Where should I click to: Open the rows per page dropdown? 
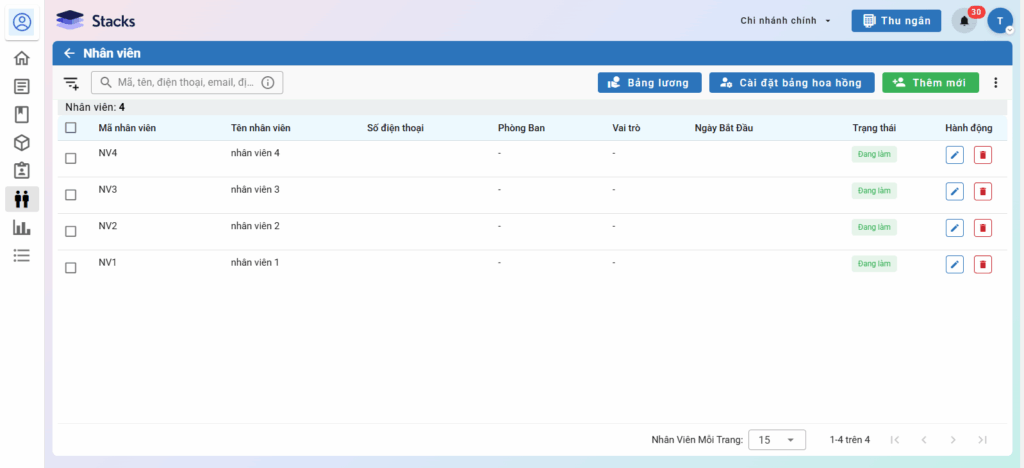(x=777, y=439)
